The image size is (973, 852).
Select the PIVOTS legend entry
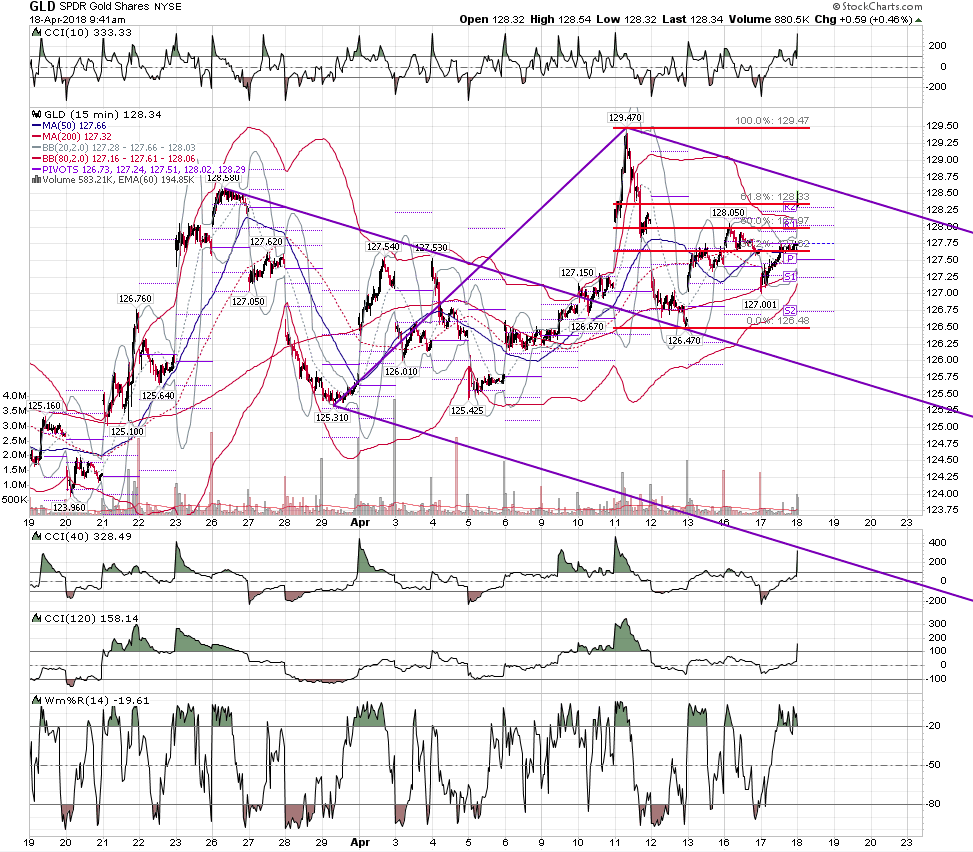139,169
